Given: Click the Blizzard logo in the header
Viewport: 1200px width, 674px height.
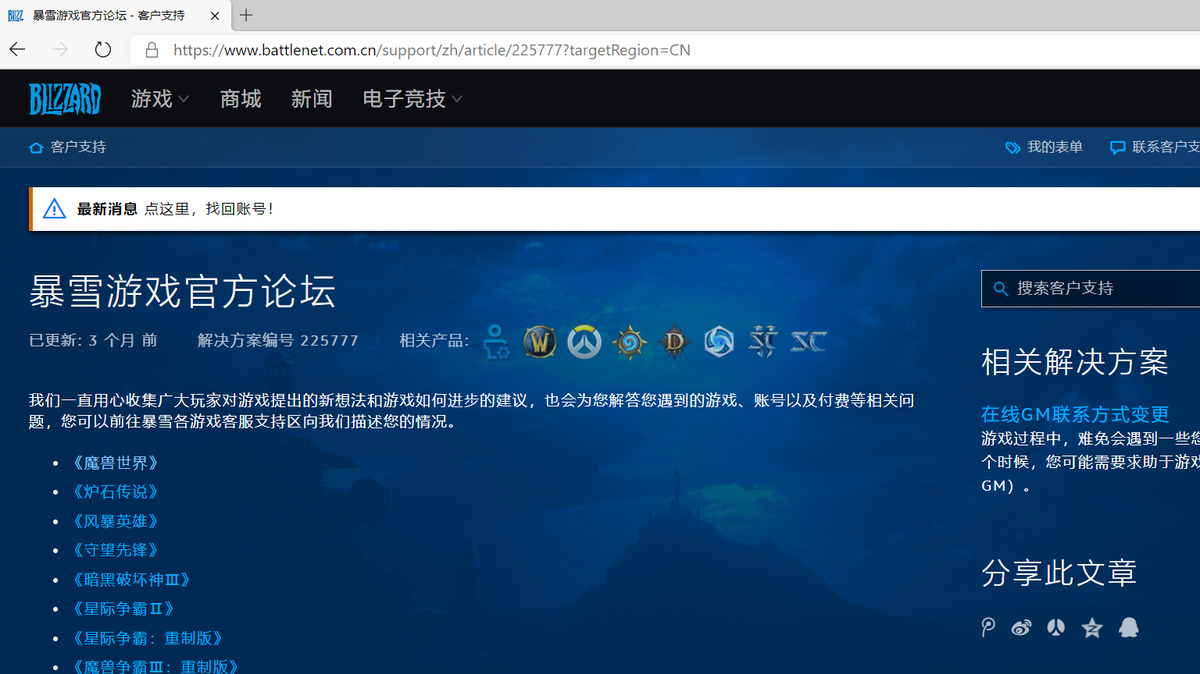Looking at the screenshot, I should (x=65, y=99).
